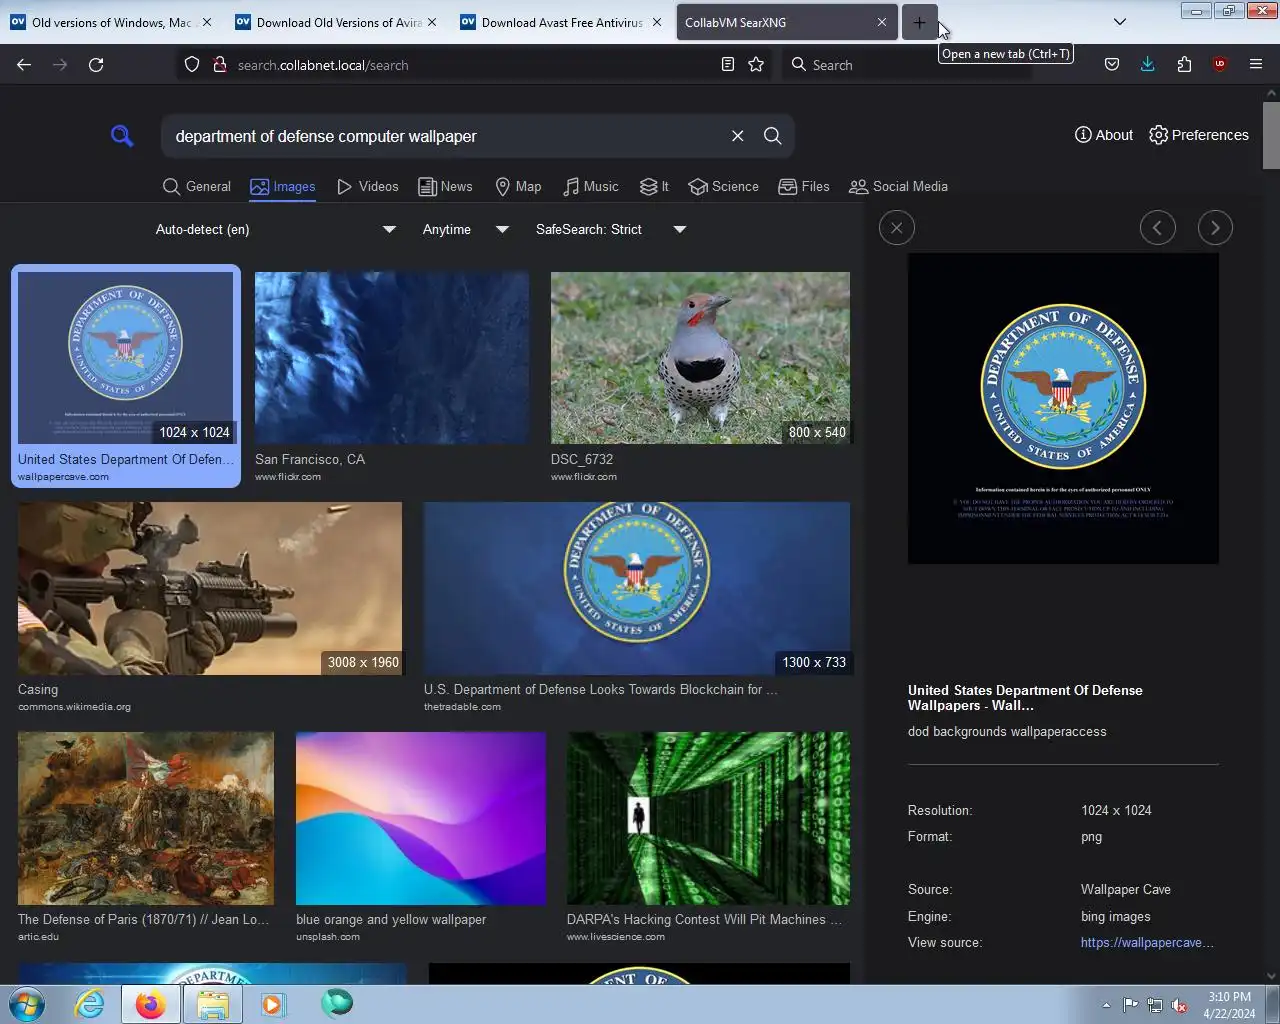Select the Images category tab
This screenshot has width=1280, height=1024.
pos(283,186)
